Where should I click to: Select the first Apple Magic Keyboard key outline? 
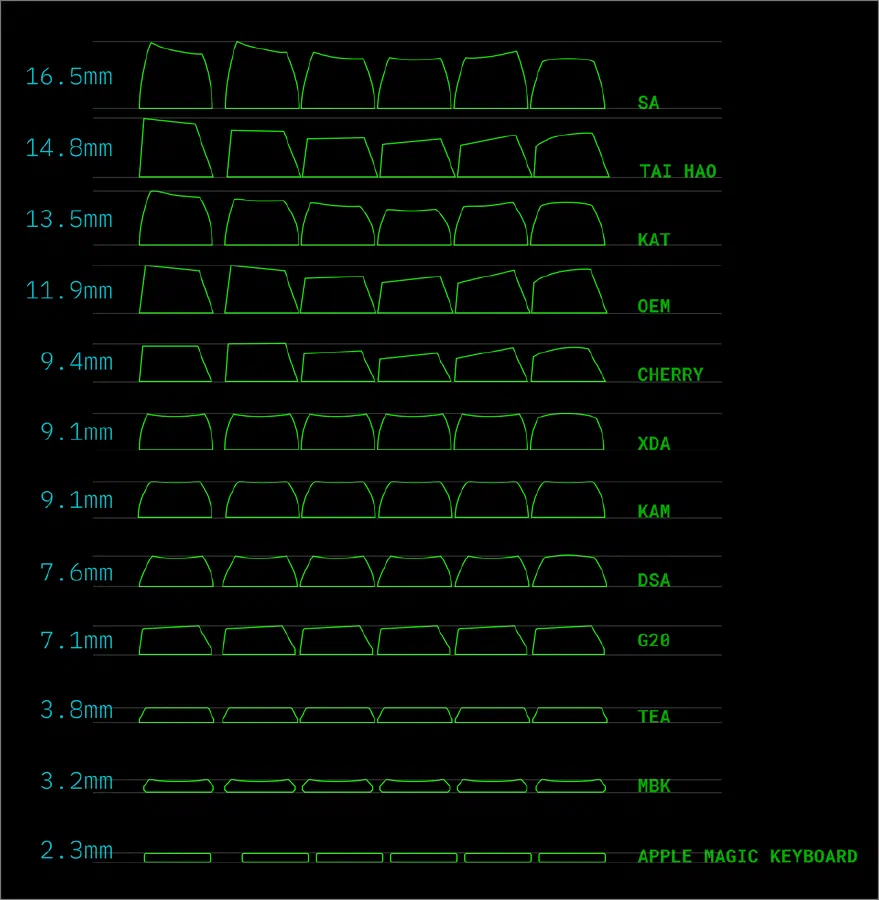pyautogui.click(x=177, y=858)
